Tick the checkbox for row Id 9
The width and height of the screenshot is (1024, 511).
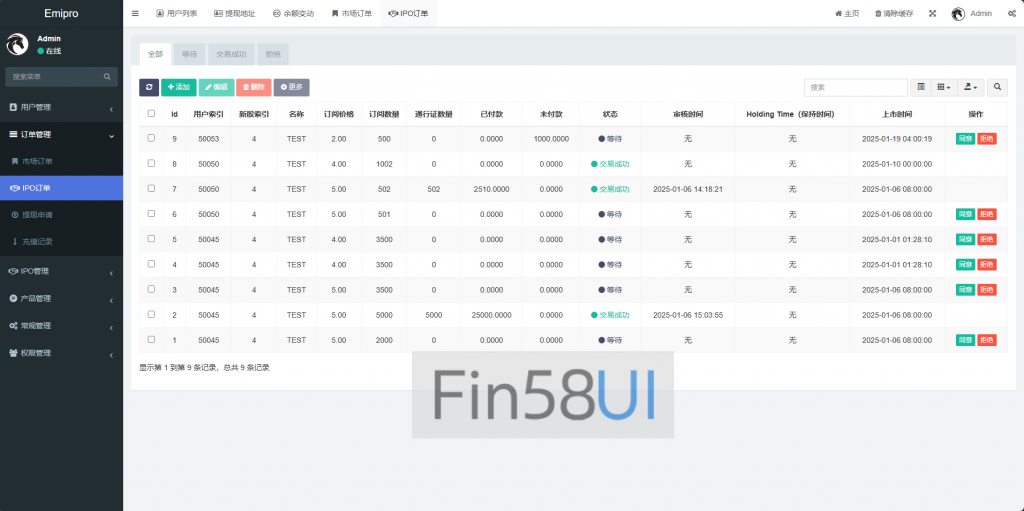151,138
